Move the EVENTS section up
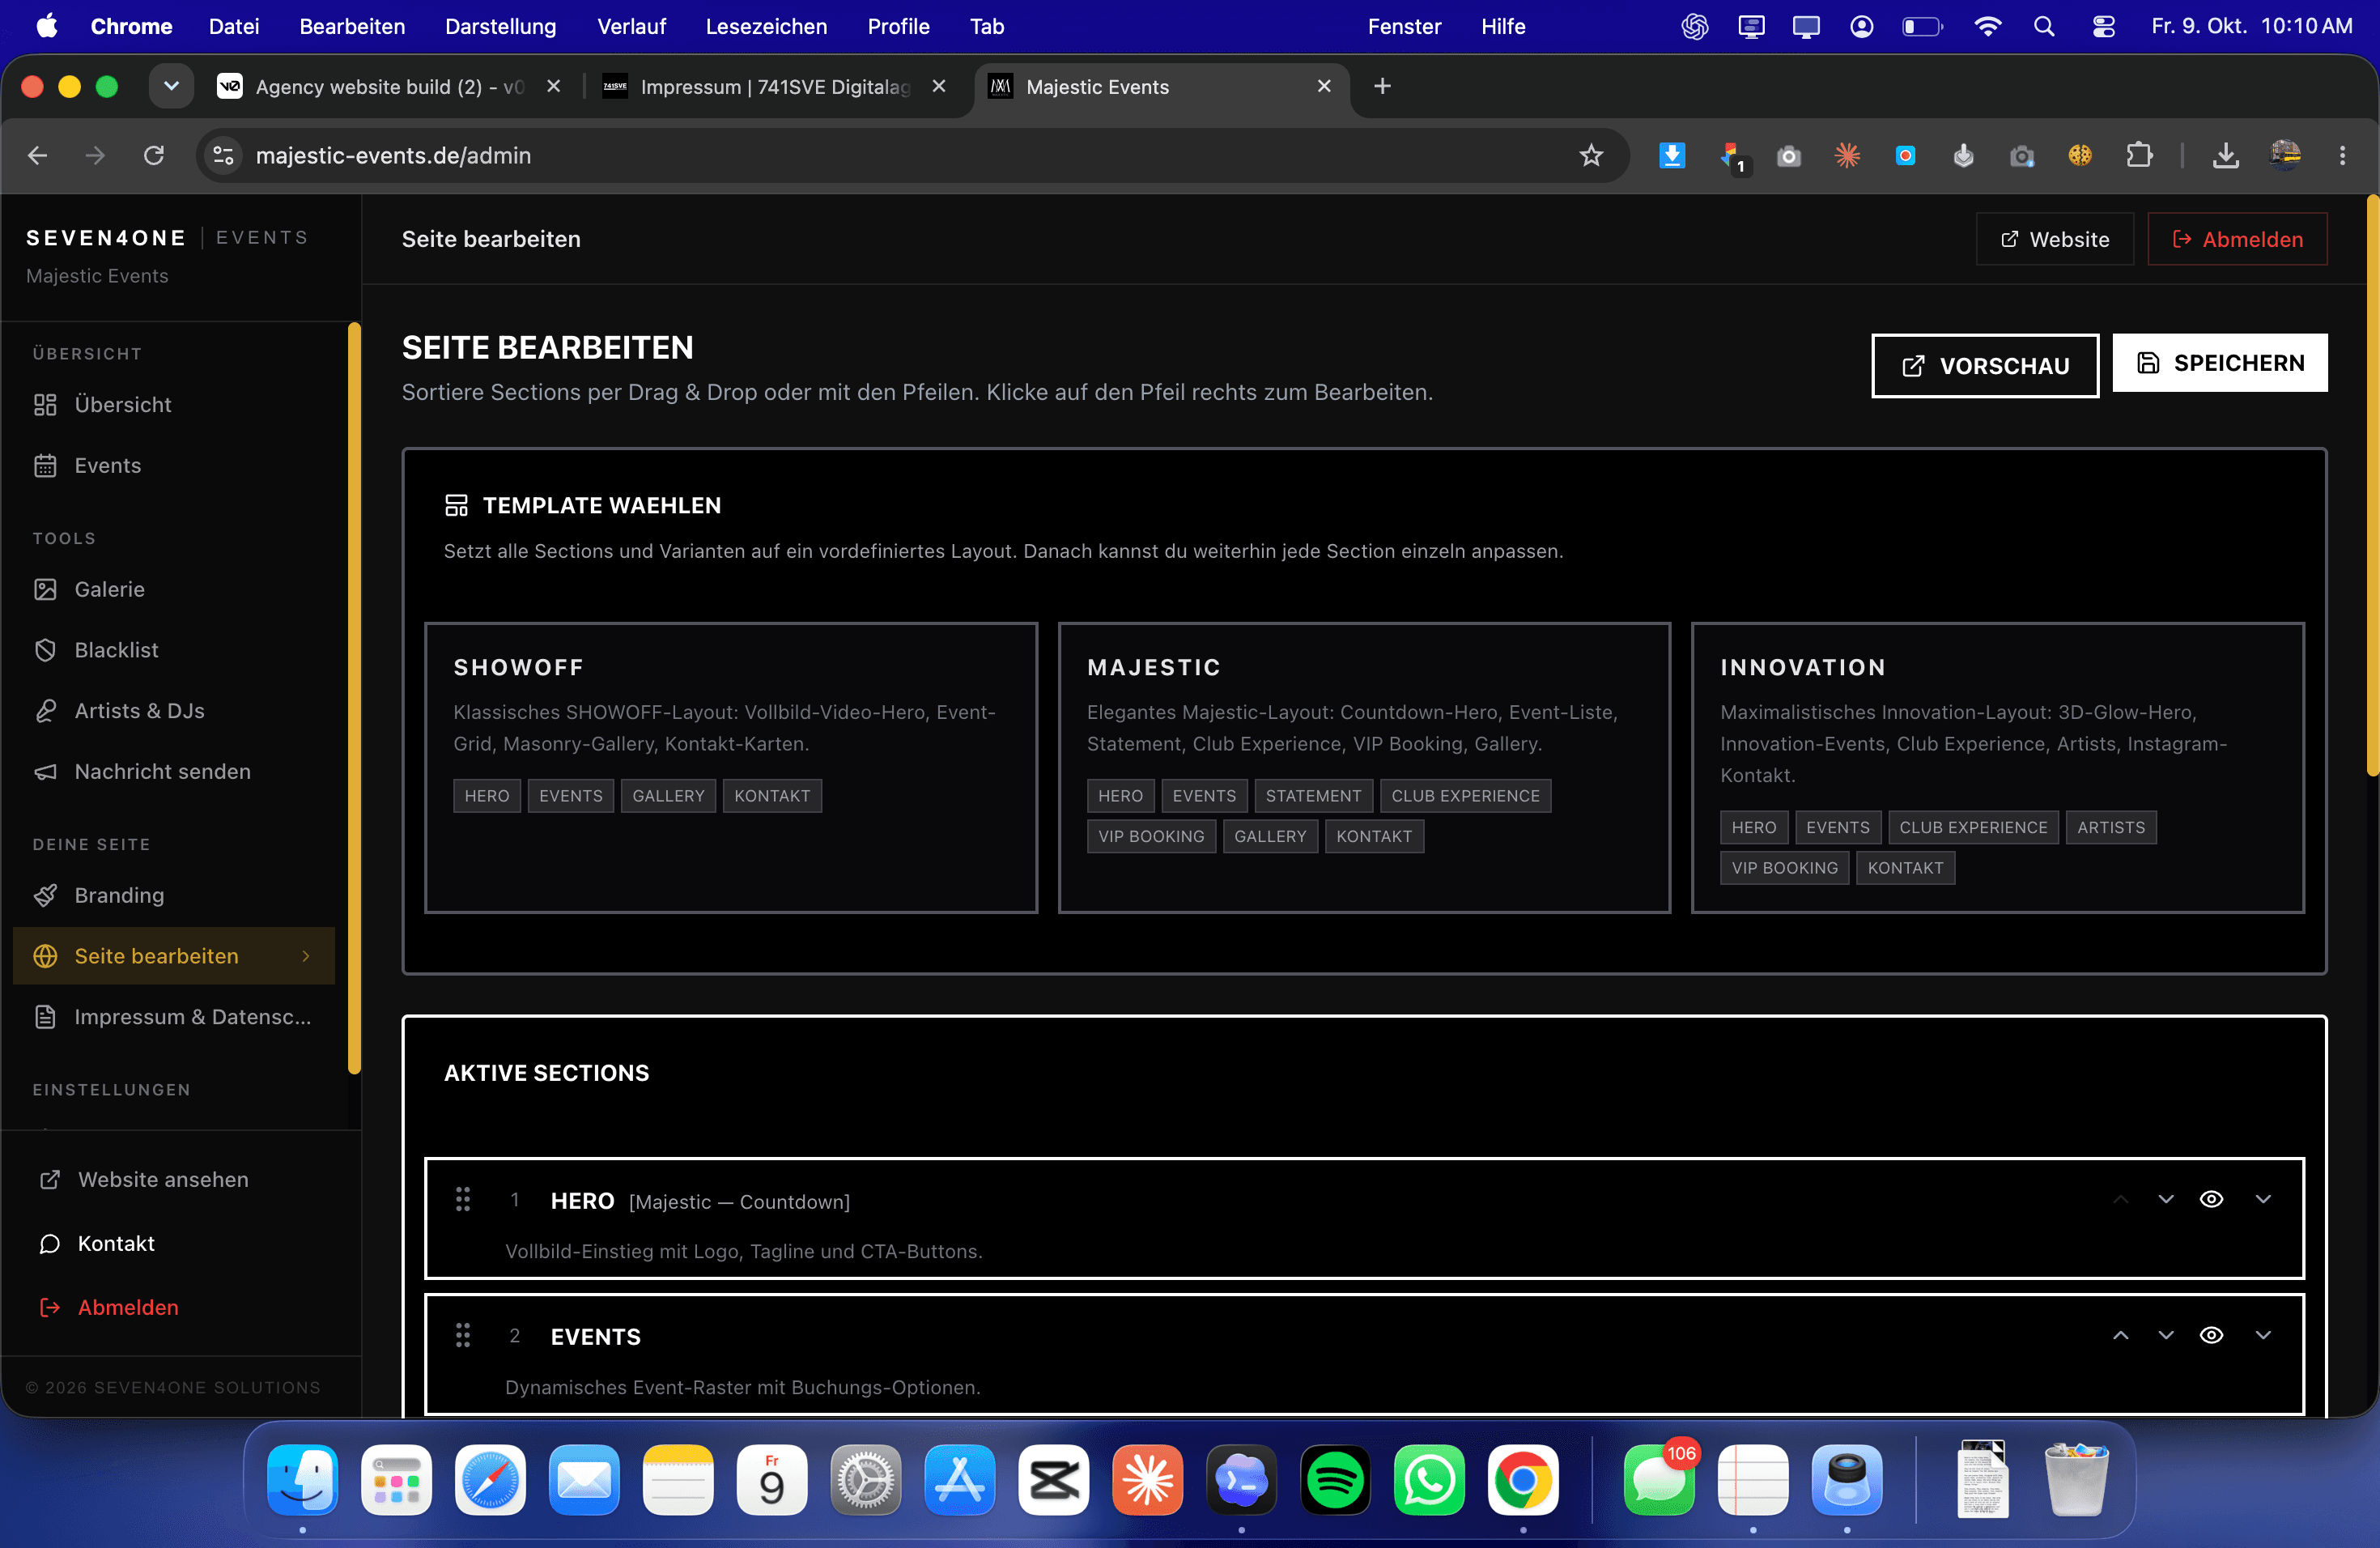The height and width of the screenshot is (1548, 2380). coord(2120,1335)
